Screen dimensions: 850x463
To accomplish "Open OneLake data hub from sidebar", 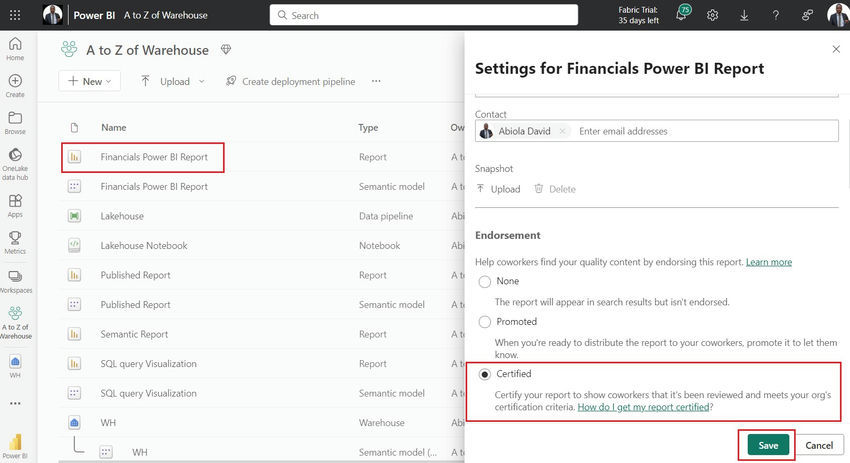I will 15,161.
